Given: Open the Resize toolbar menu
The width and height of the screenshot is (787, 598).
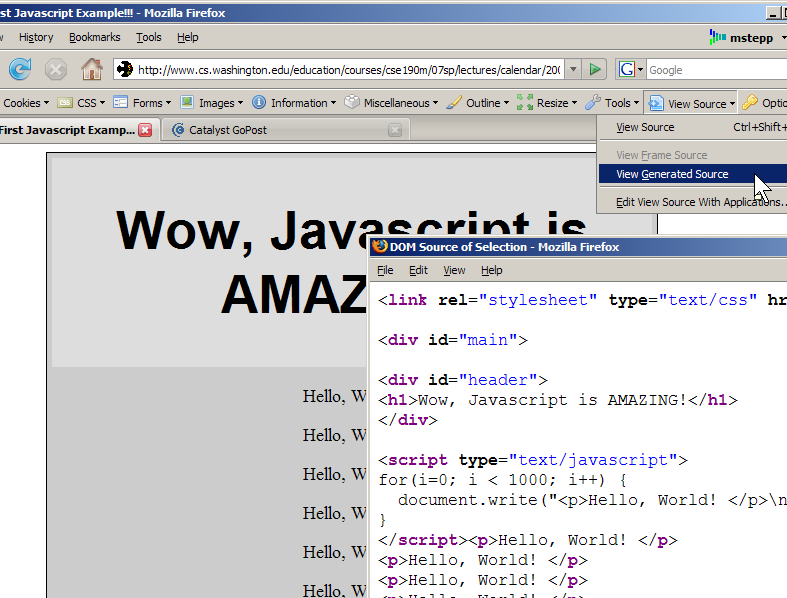Looking at the screenshot, I should [546, 103].
